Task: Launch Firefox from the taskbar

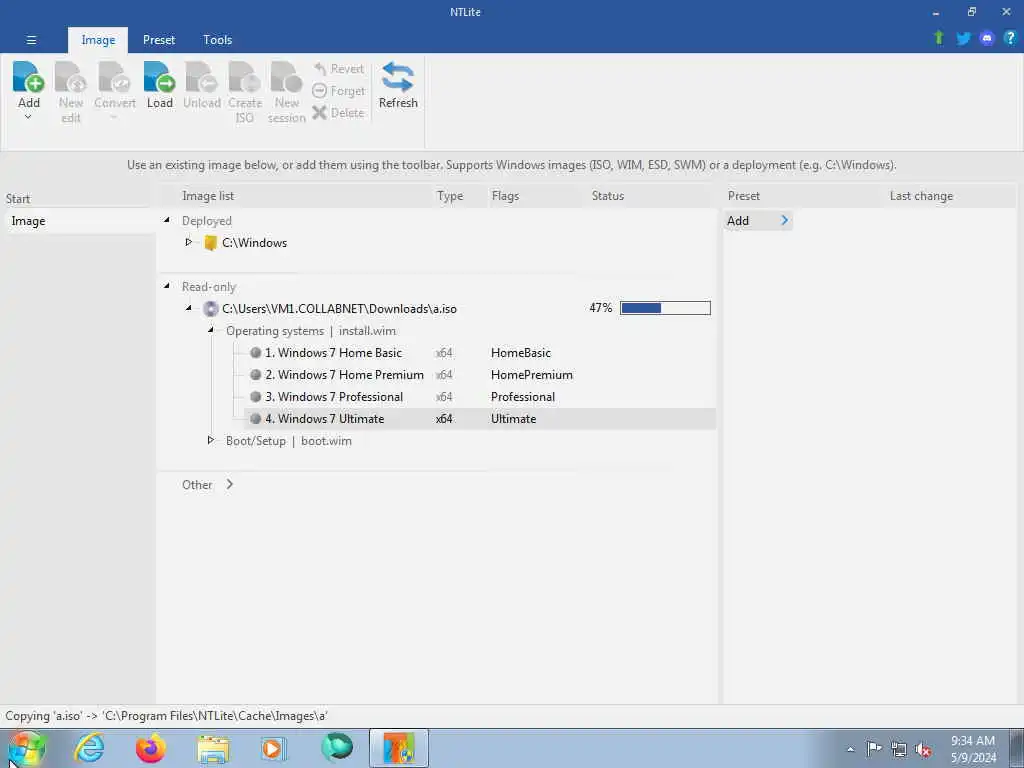Action: point(151,748)
